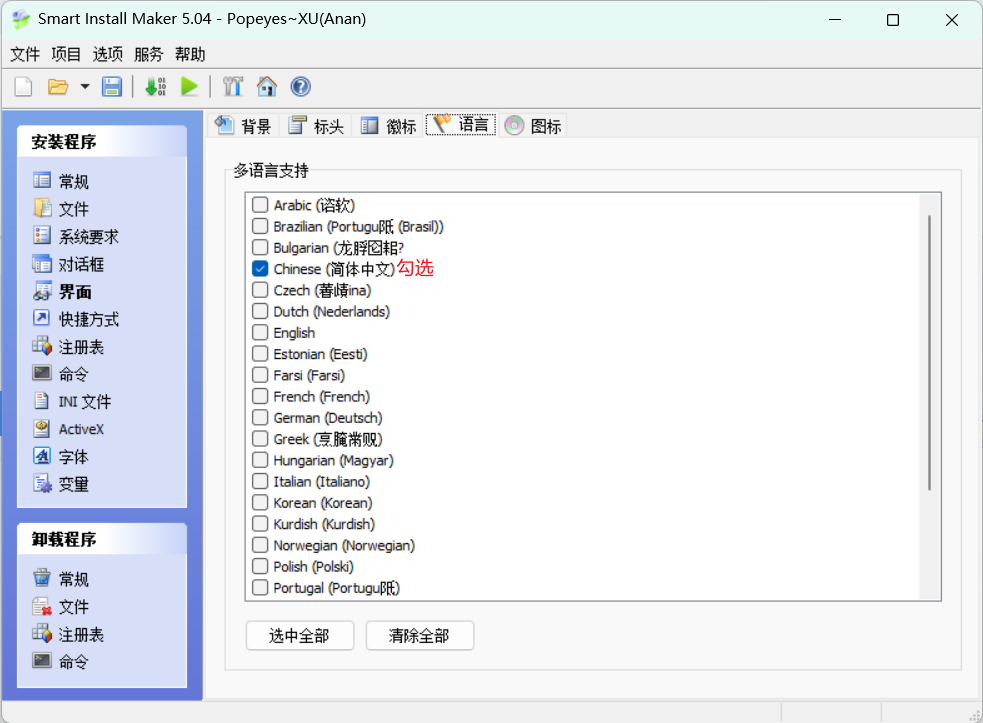
Task: Click the compile installer icon
Action: click(x=155, y=87)
